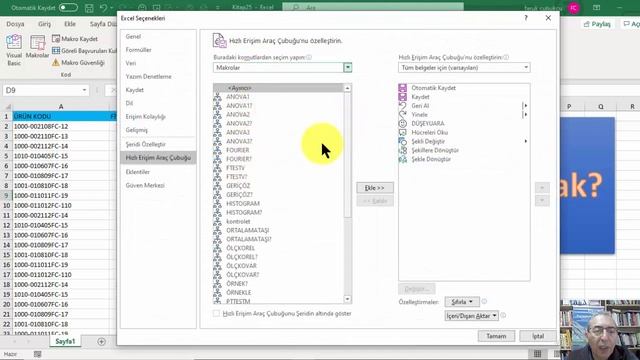
Task: Select the DÜŞEYUARA smiley icon
Action: (x=402, y=123)
